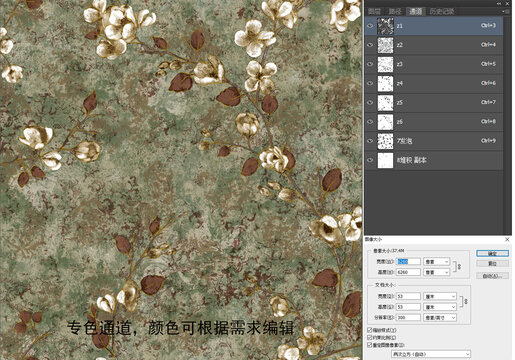Open the resample method dropdown

431,354
